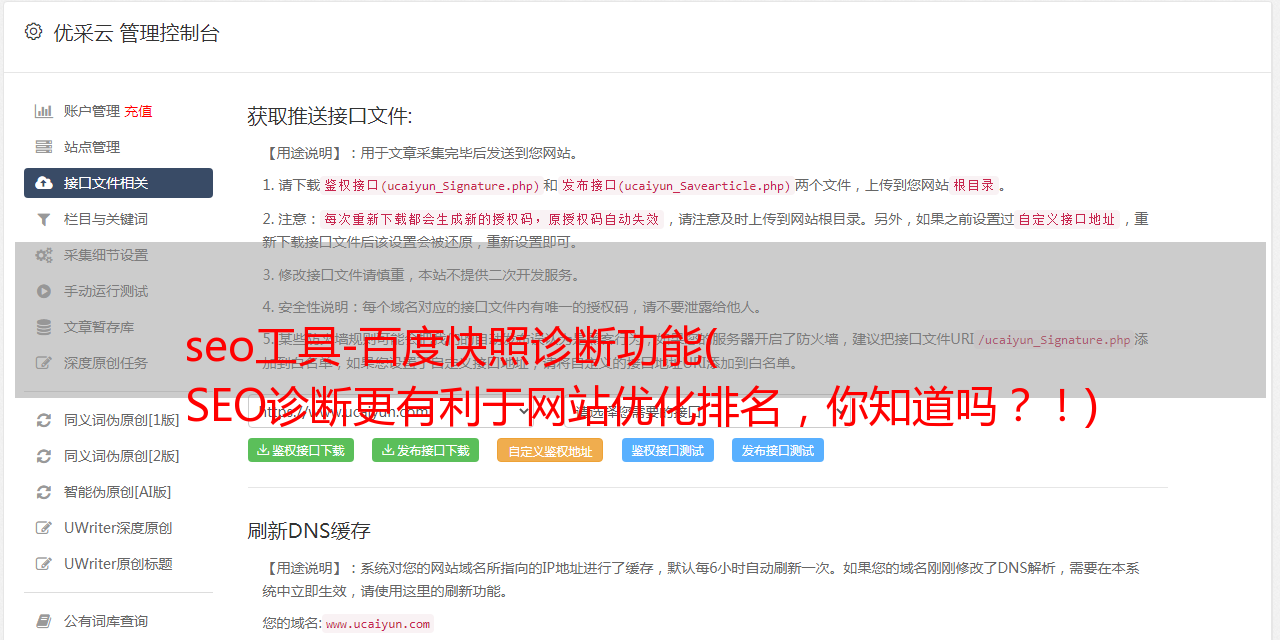Image resolution: width=1280 pixels, height=640 pixels.
Task: Click the edit icon for UWriter原创标题
Action: click(44, 564)
